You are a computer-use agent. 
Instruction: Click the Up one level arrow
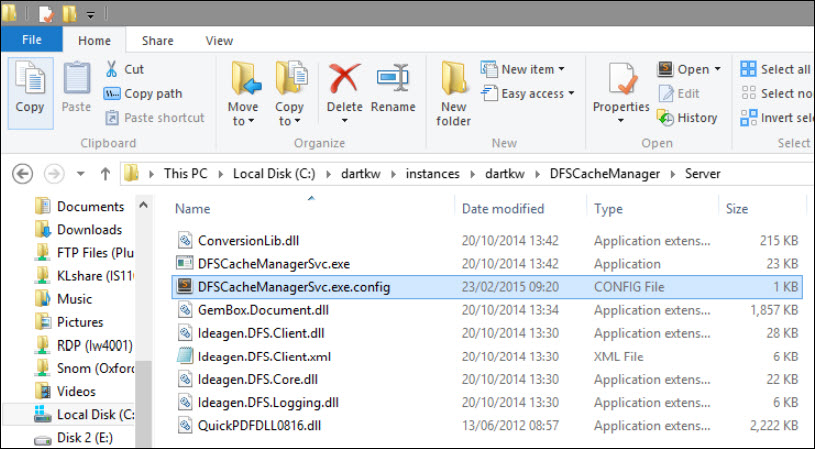106,174
